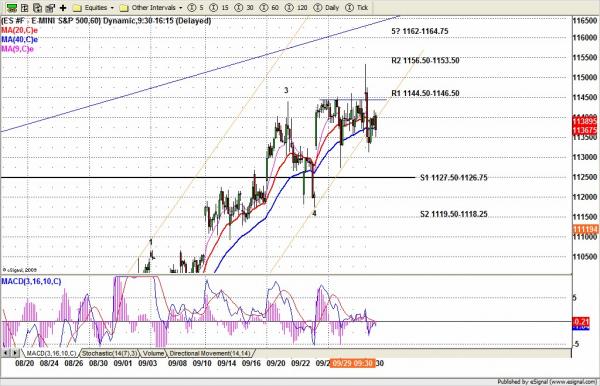Click the 112500 price axis label
Viewport: 600px width, 386px height.
point(585,177)
